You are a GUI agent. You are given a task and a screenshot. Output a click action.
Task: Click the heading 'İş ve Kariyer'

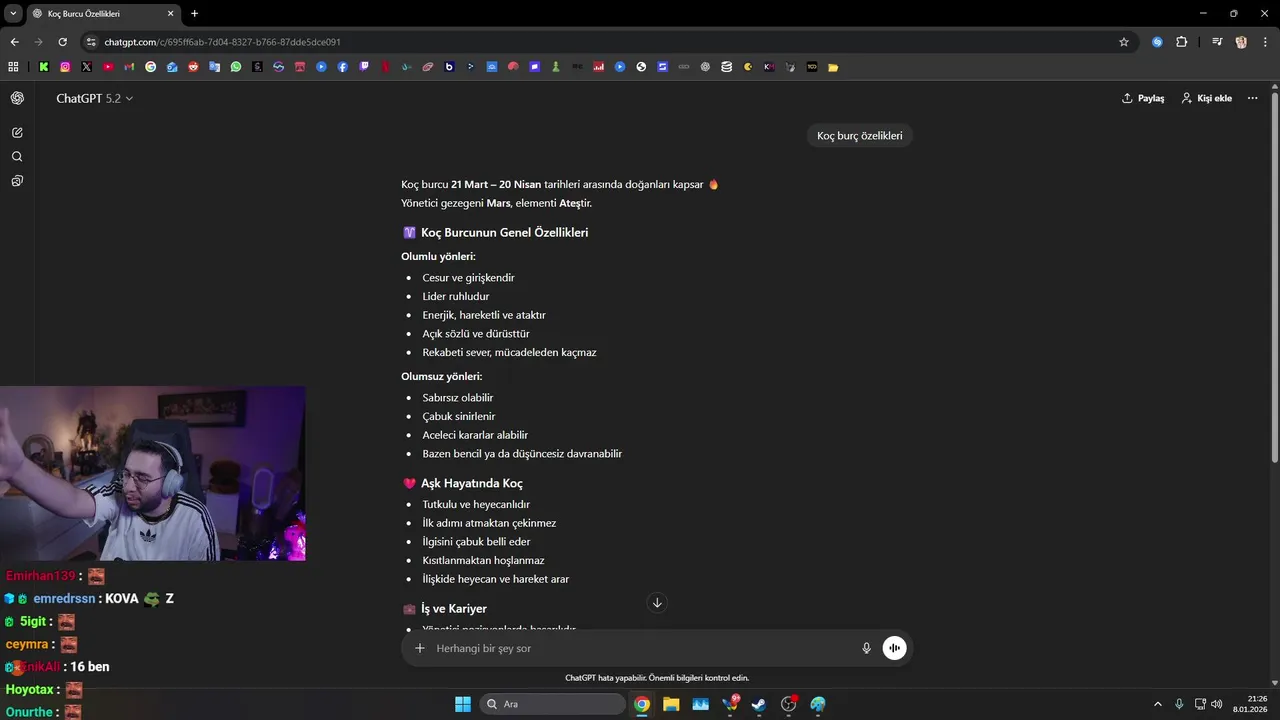point(453,609)
